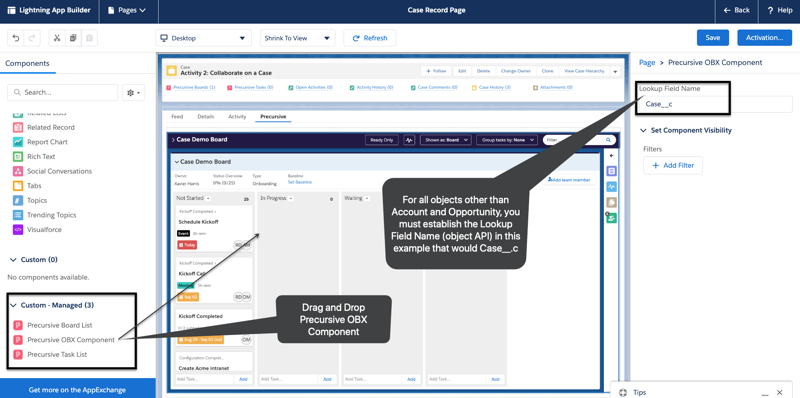Click the copy icon in toolbar

73,38
